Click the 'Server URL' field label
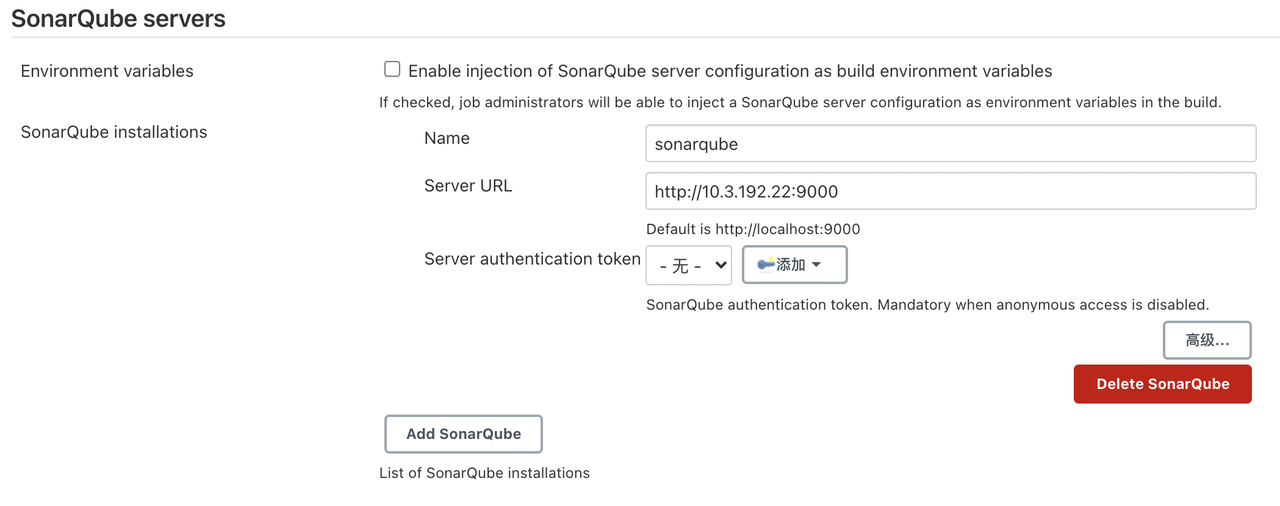The image size is (1280, 506). tap(468, 186)
